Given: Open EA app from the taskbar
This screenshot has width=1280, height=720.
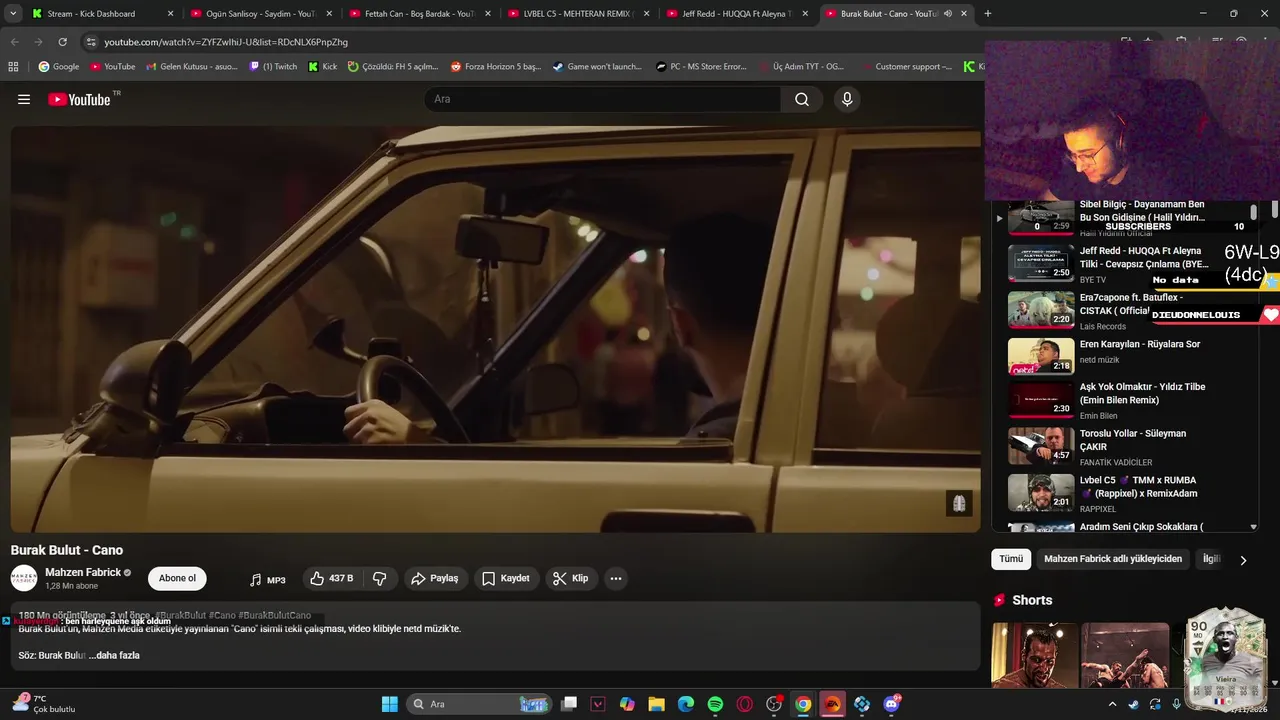Looking at the screenshot, I should [832, 704].
